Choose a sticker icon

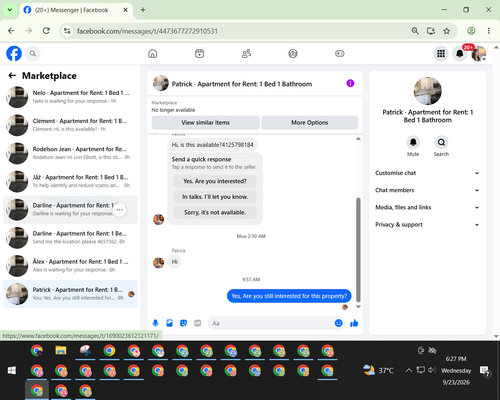pos(183,323)
